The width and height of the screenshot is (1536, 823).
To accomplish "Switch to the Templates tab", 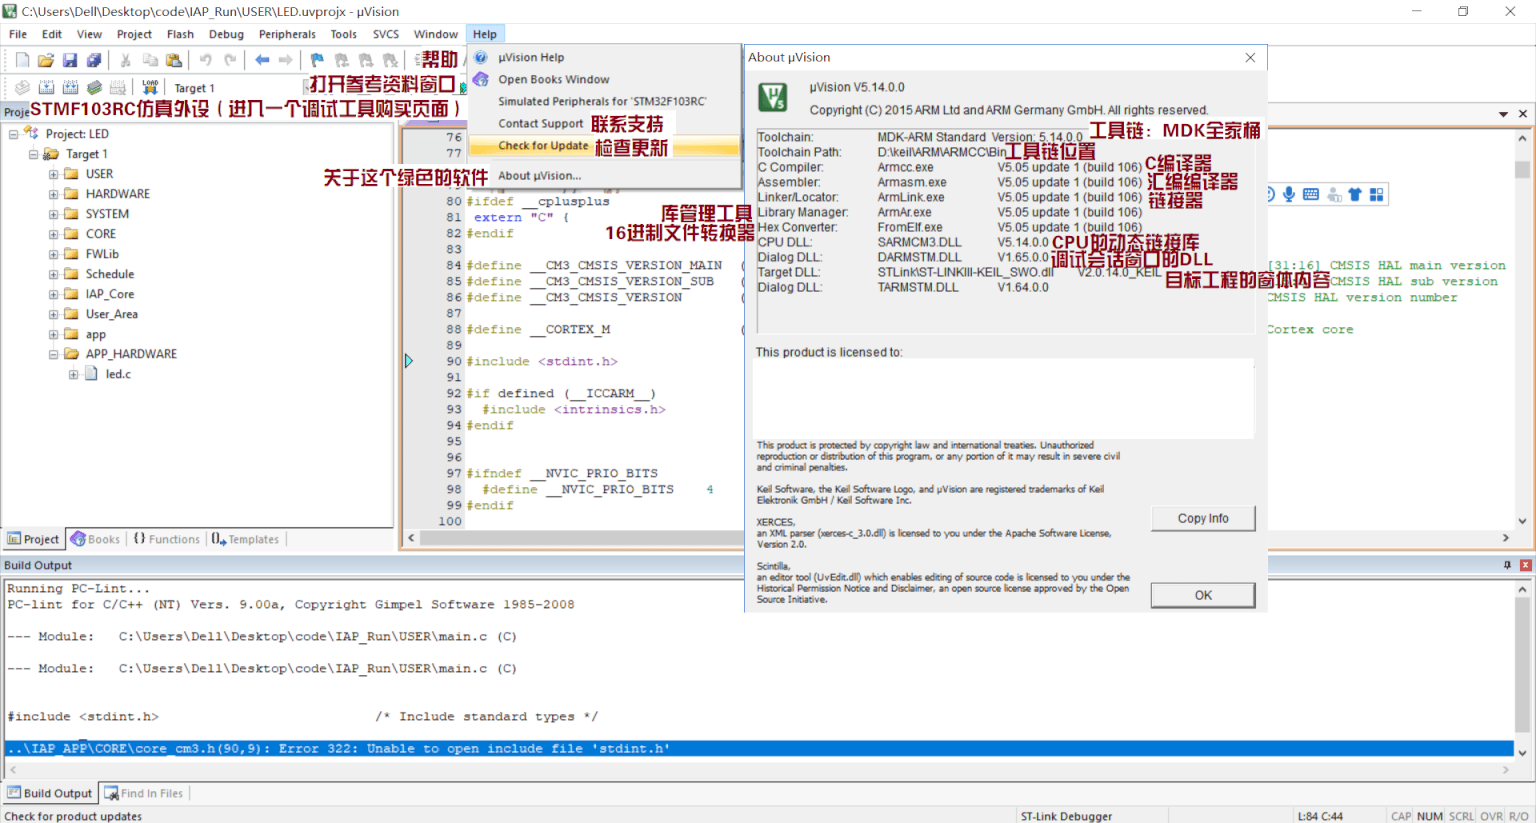I will [246, 539].
